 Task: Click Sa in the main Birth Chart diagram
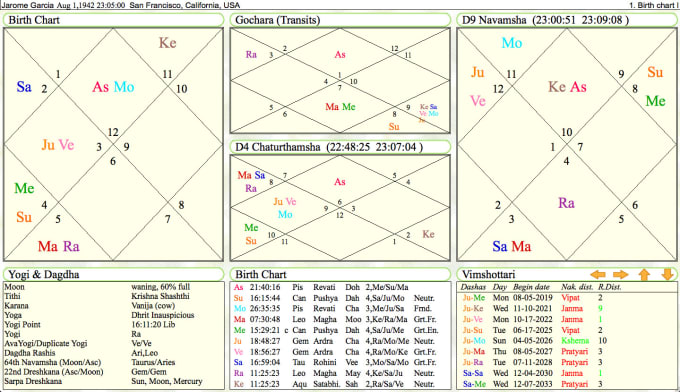click(24, 87)
